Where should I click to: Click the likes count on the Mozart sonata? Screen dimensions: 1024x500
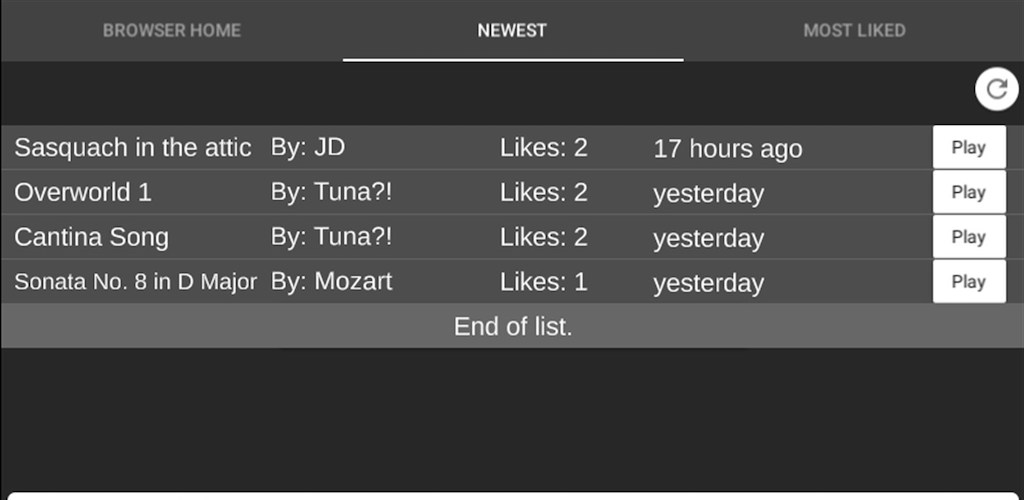tap(544, 282)
